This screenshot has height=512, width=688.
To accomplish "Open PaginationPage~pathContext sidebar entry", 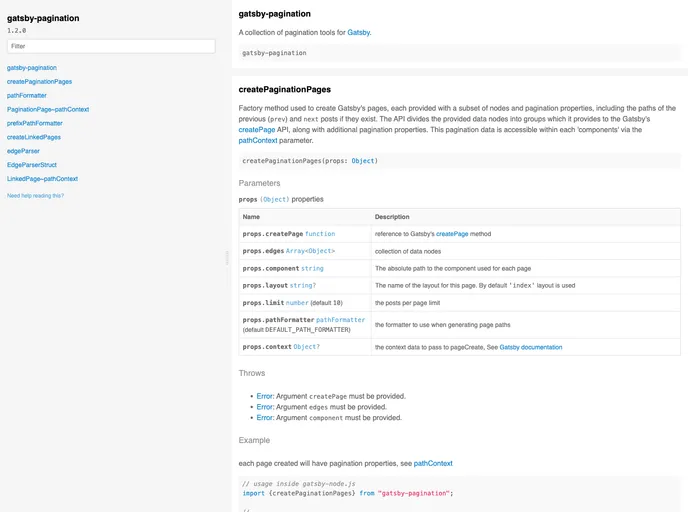I will [x=48, y=109].
